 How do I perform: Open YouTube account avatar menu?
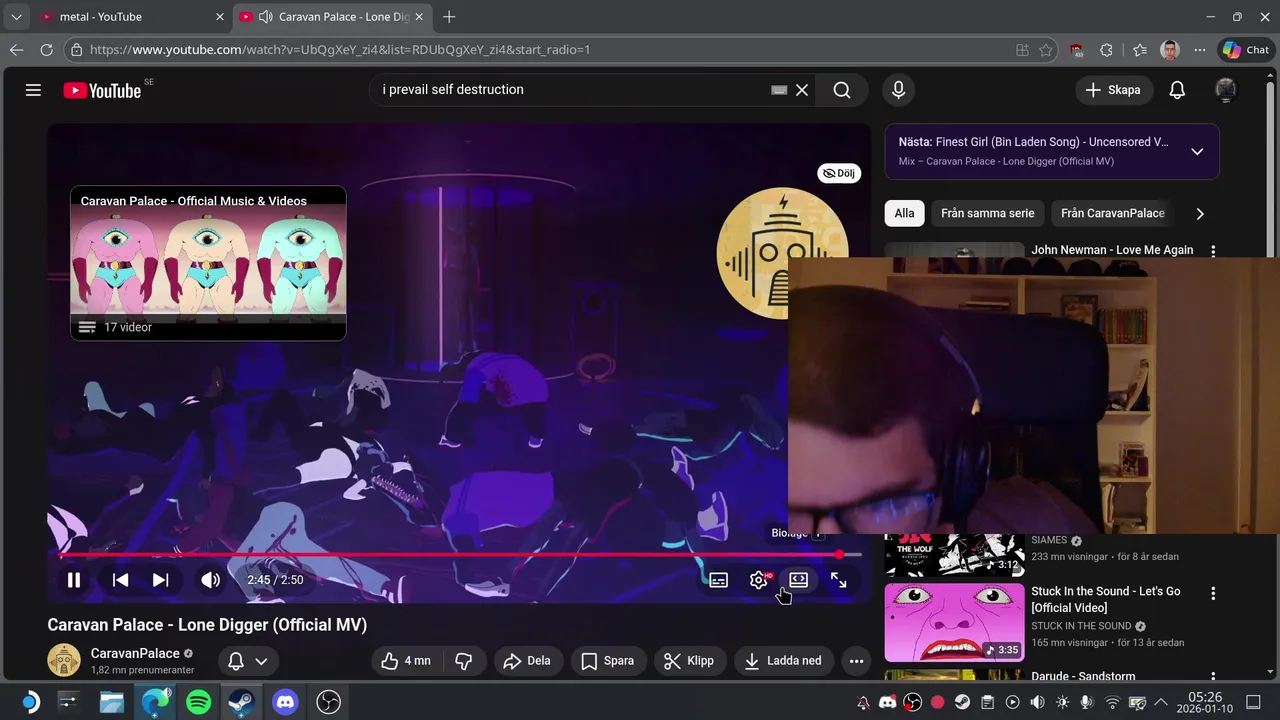click(x=1225, y=90)
